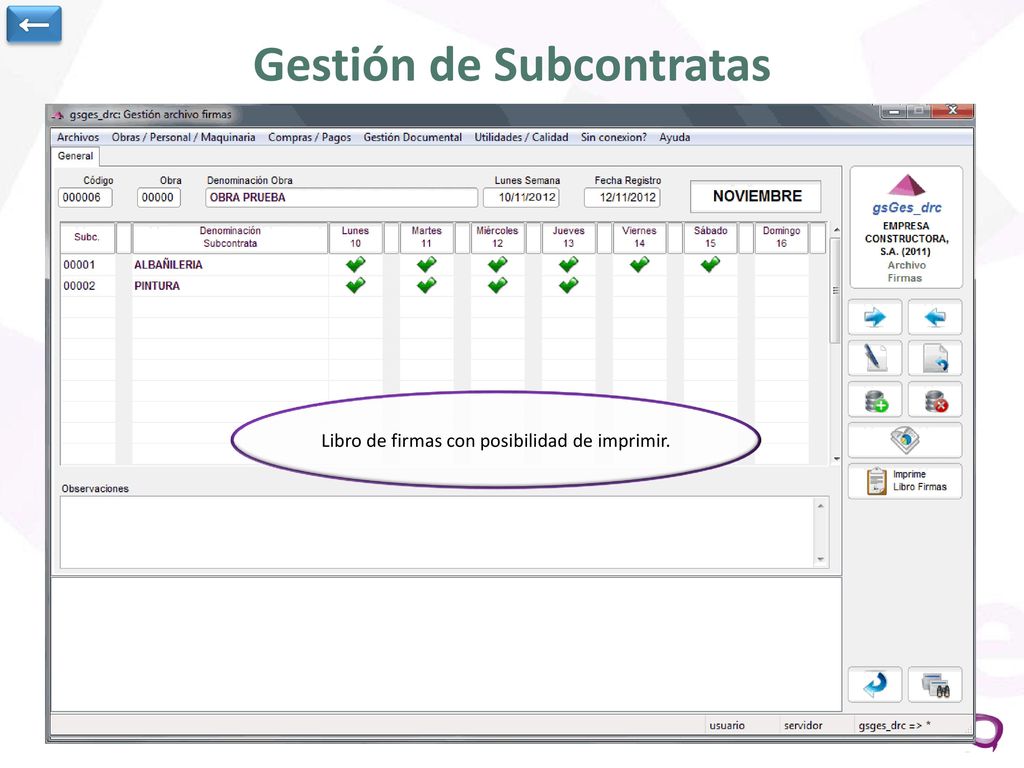The image size is (1024, 768).
Task: Click the blue left-arrow previous record icon
Action: click(x=935, y=317)
